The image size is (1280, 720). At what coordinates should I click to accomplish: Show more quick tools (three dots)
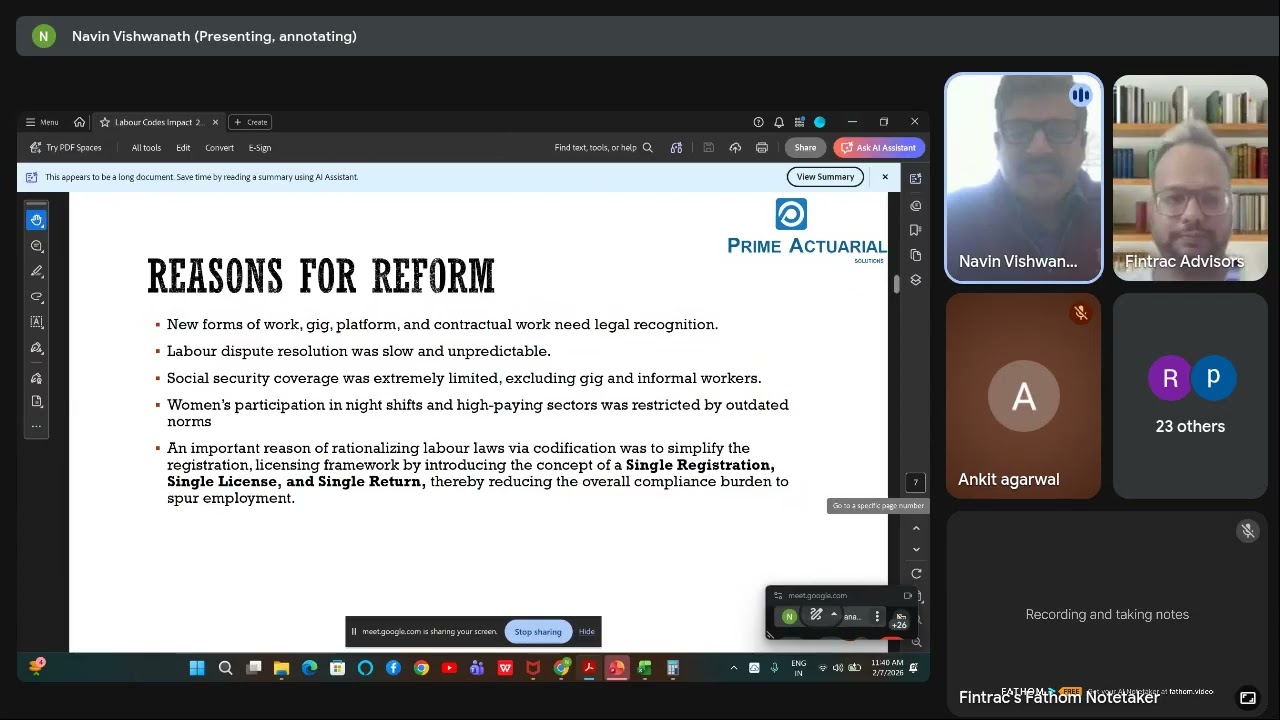37,426
